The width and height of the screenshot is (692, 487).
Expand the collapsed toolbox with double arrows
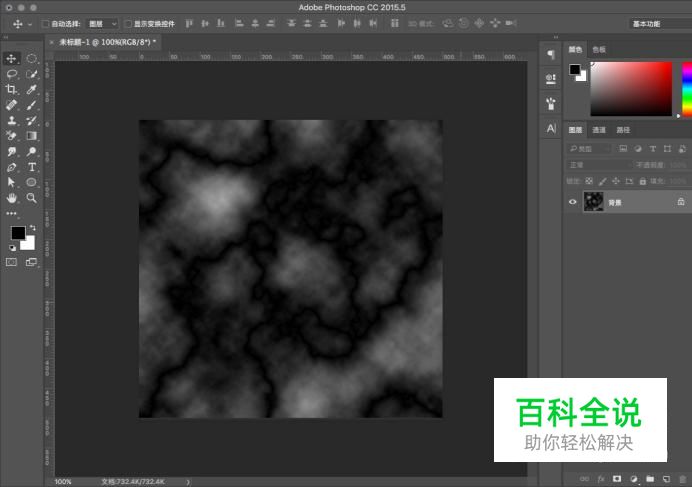click(6, 38)
